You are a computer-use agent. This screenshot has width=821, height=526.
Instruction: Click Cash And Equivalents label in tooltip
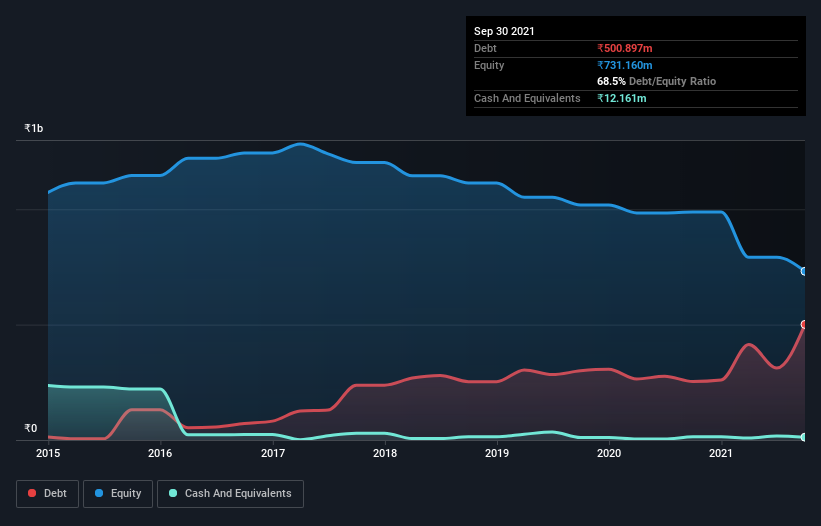coord(527,98)
